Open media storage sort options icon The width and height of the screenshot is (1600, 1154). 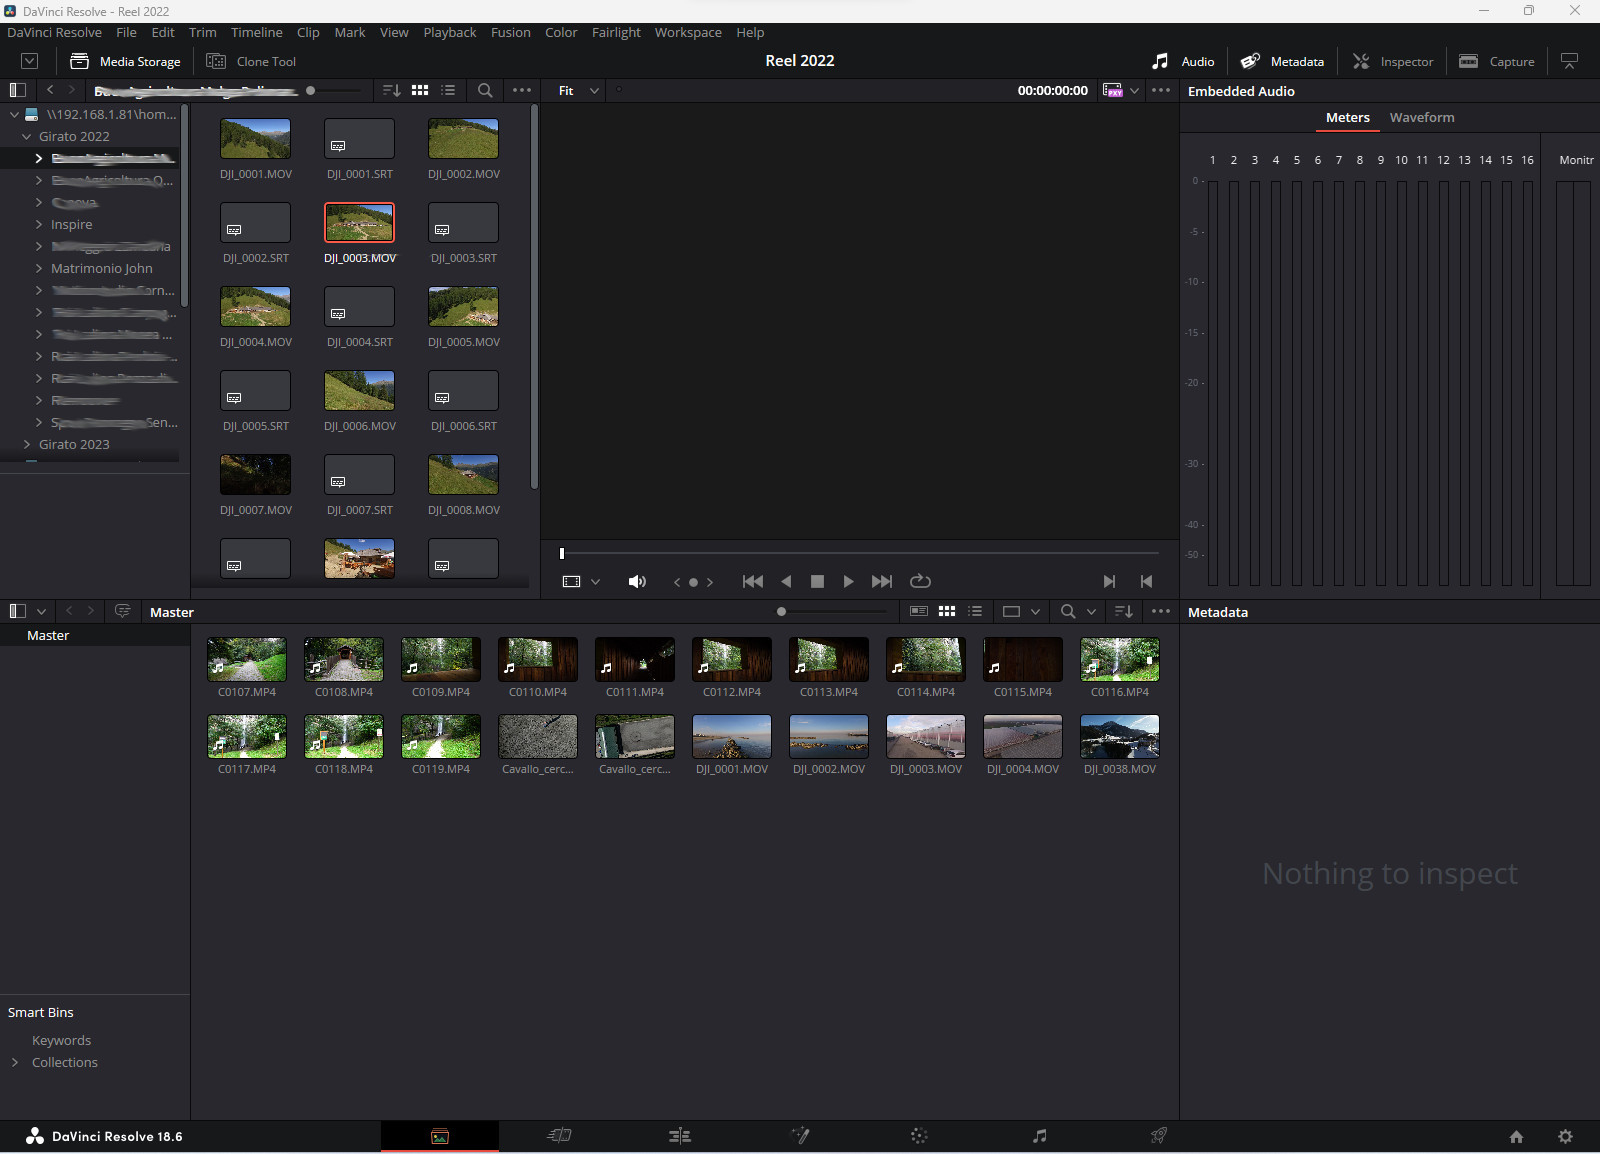tap(392, 90)
